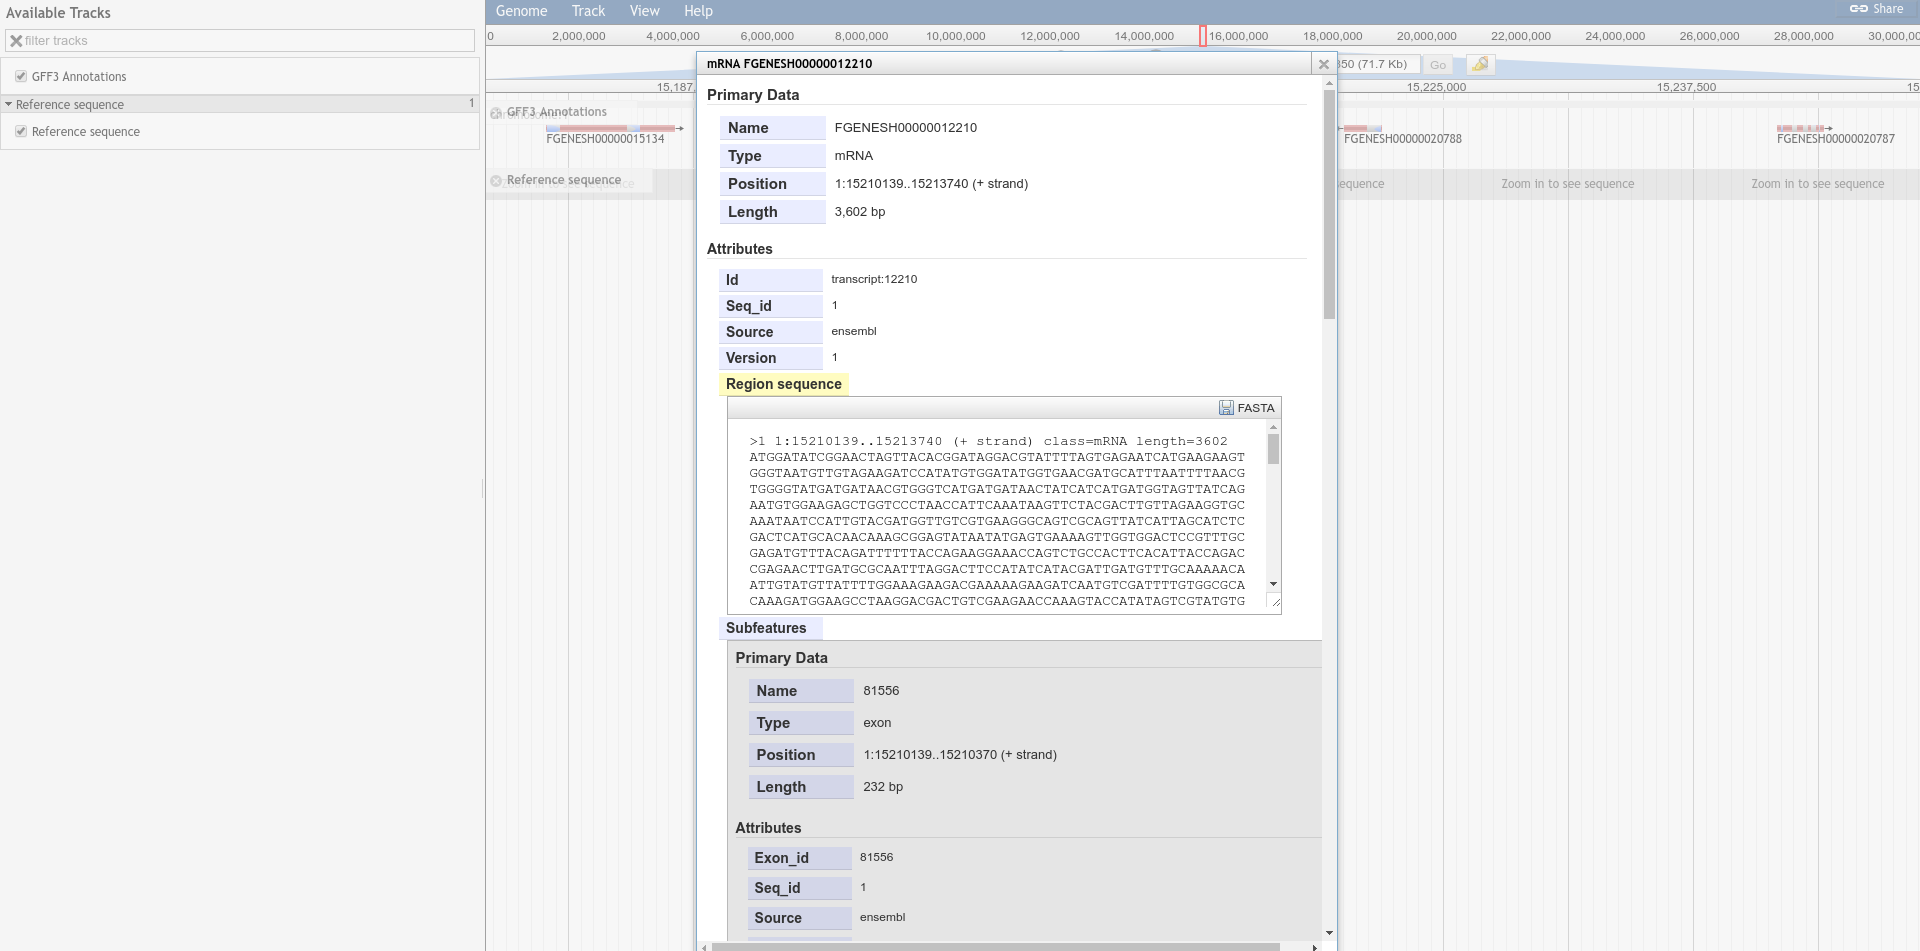
Task: Click the sequence box scroll-down arrow
Action: pos(1273,583)
